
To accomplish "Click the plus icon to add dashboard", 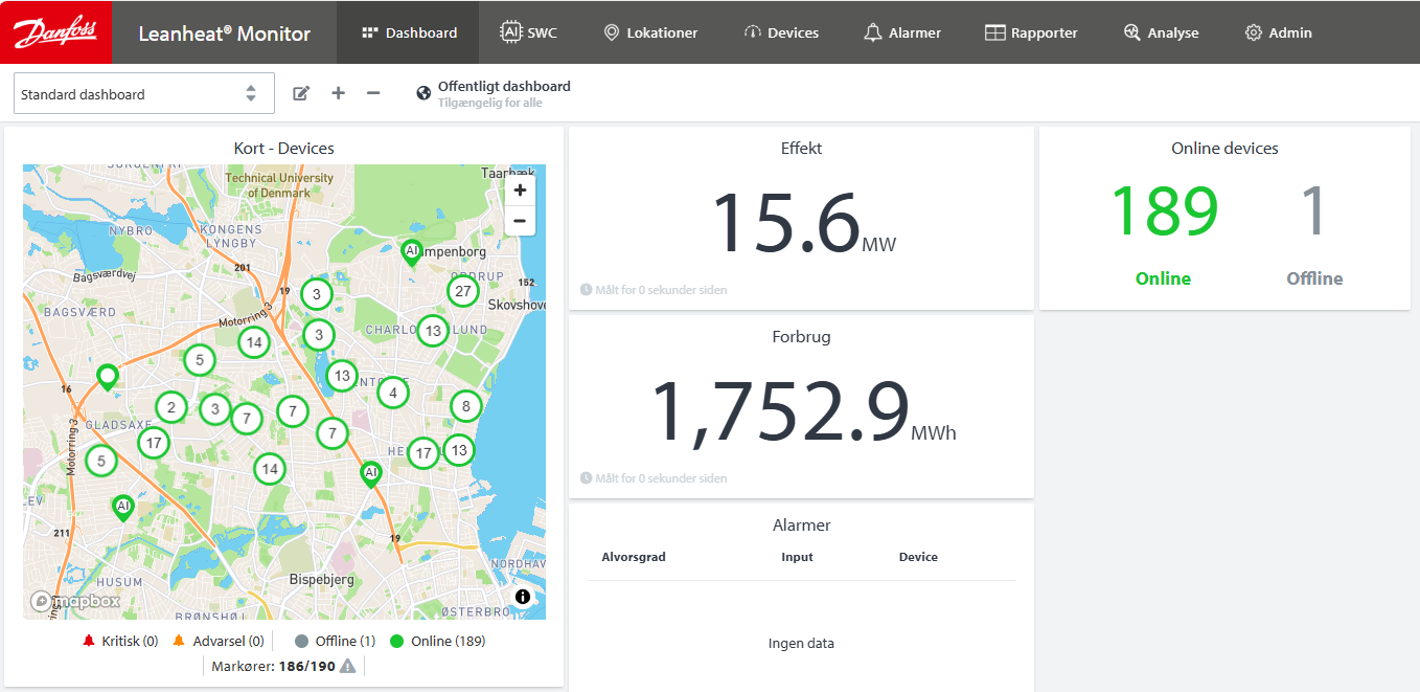I will click(338, 93).
